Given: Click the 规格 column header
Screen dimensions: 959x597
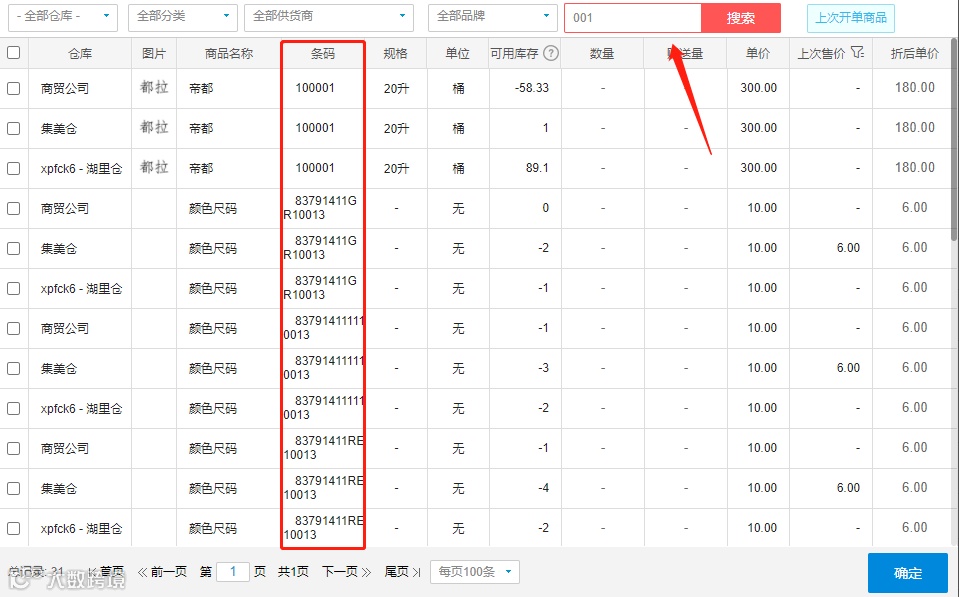Looking at the screenshot, I should click(x=396, y=54).
